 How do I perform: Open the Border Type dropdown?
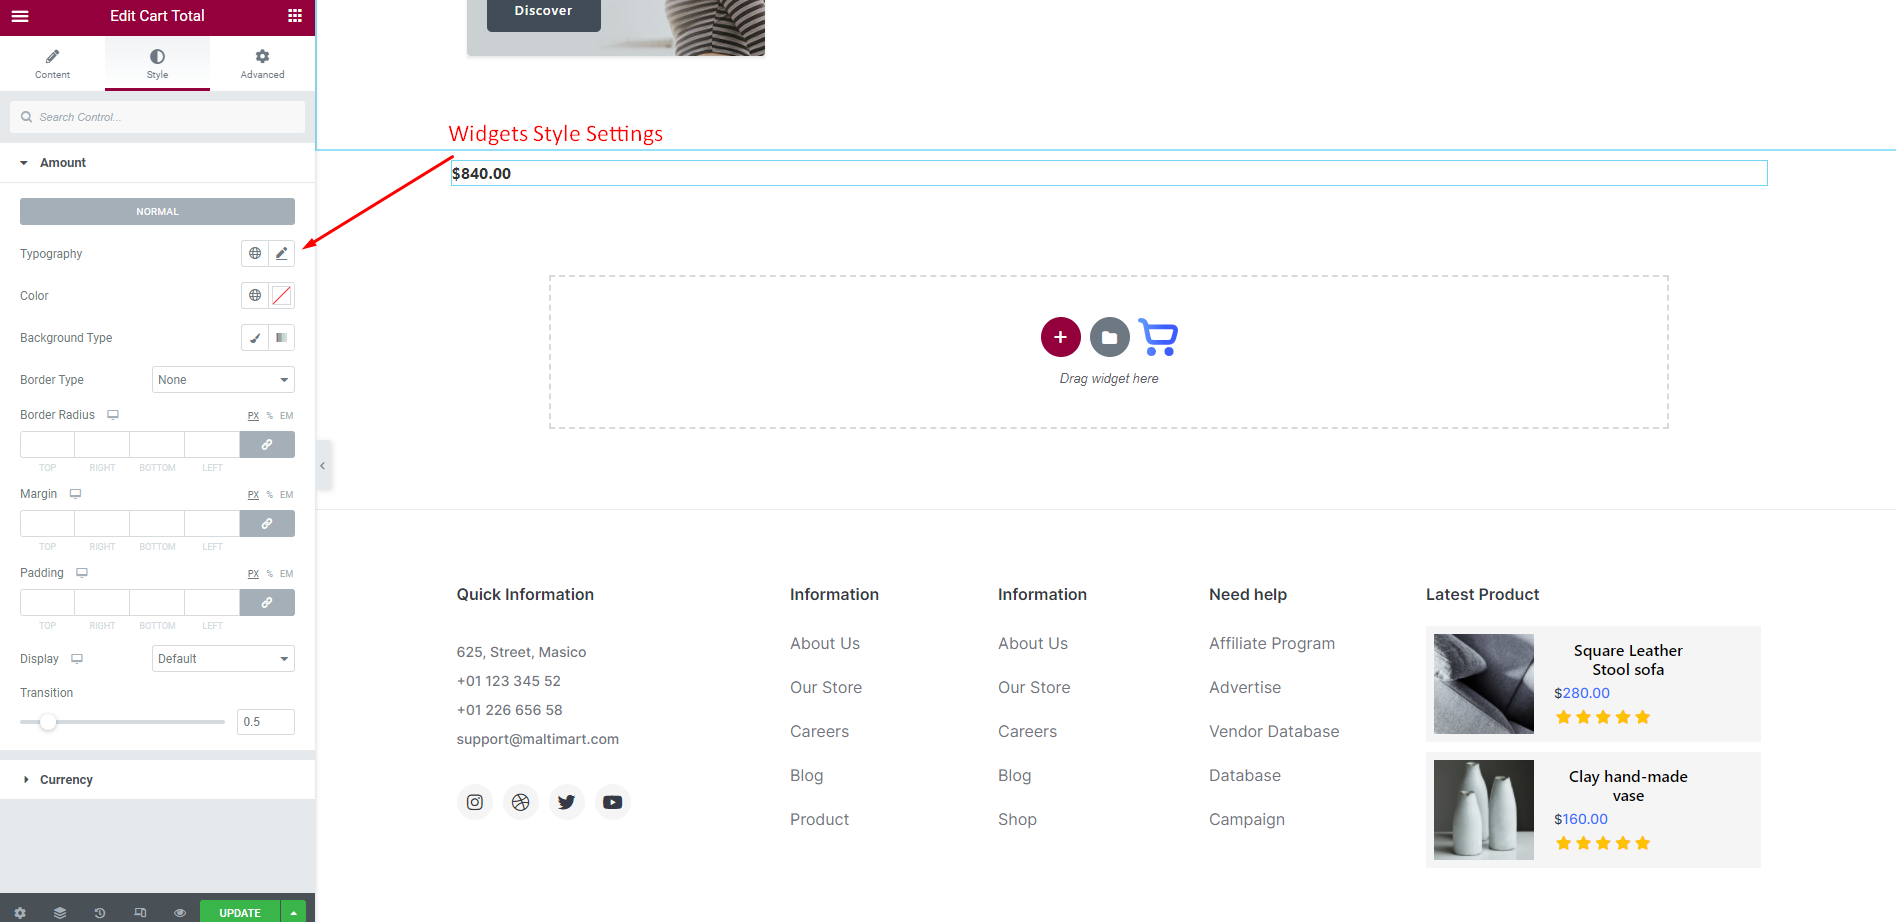coord(223,380)
